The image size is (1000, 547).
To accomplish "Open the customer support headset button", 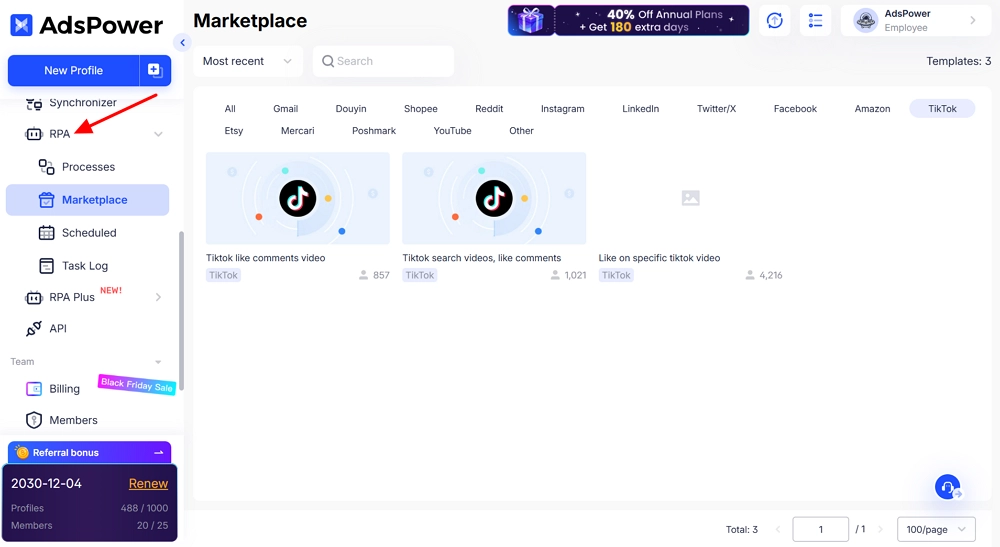I will click(x=948, y=487).
